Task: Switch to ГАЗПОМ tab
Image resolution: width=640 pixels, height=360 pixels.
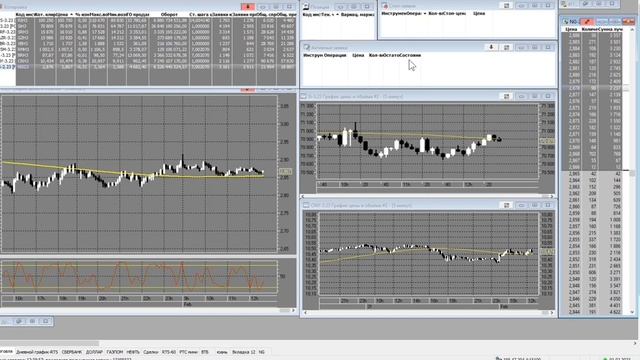Action: click(115, 352)
